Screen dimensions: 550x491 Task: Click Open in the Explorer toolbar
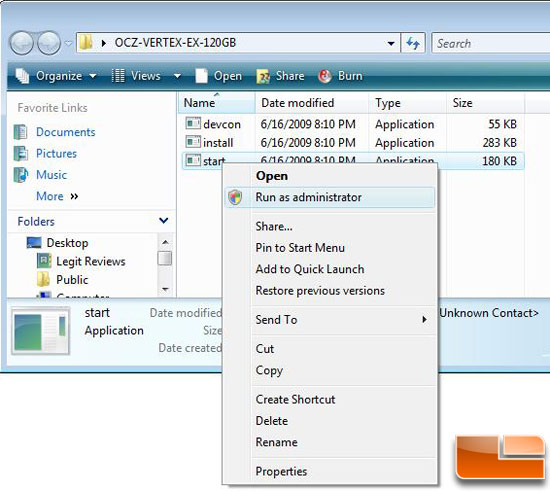(x=219, y=76)
